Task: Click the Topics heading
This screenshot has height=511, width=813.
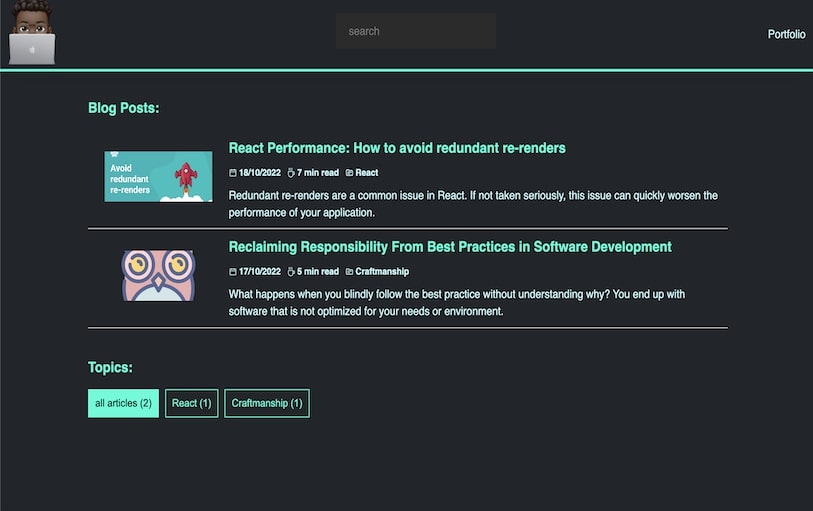Action: point(110,367)
